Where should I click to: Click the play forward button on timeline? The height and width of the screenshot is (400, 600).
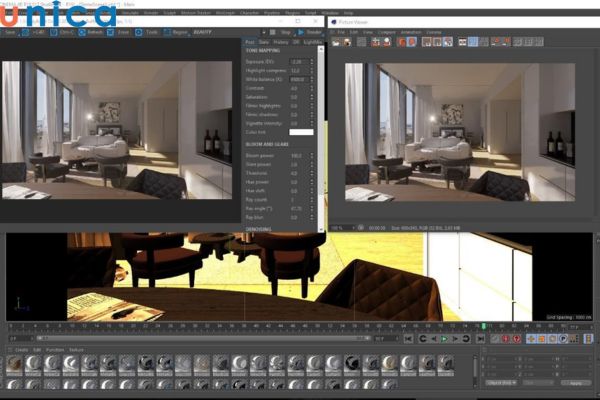pyautogui.click(x=446, y=339)
